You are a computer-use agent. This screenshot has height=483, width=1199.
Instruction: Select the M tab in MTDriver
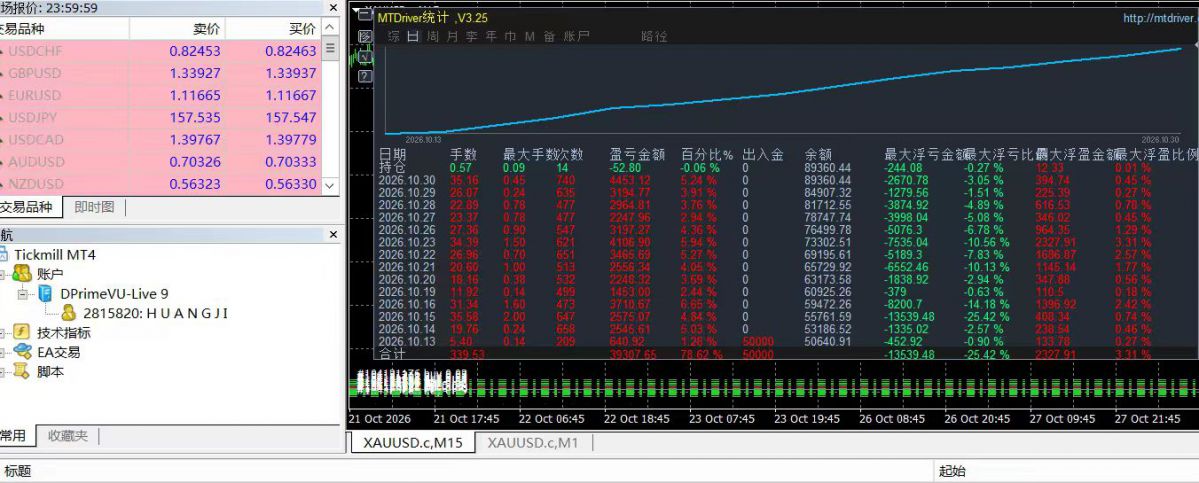coord(529,36)
